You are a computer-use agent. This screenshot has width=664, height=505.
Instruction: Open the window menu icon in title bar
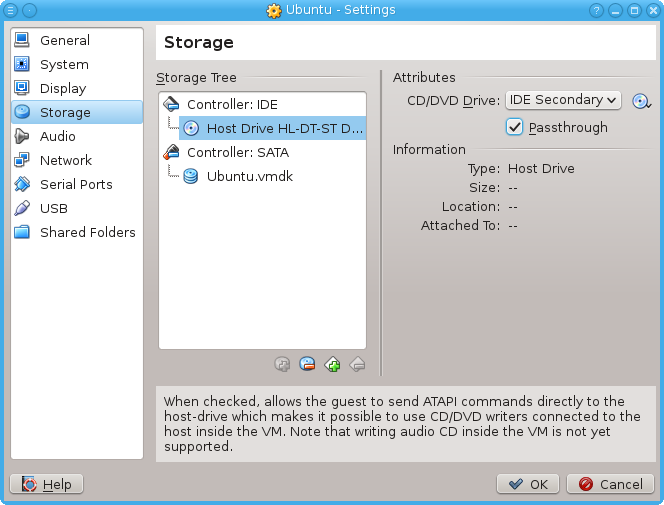coord(11,10)
